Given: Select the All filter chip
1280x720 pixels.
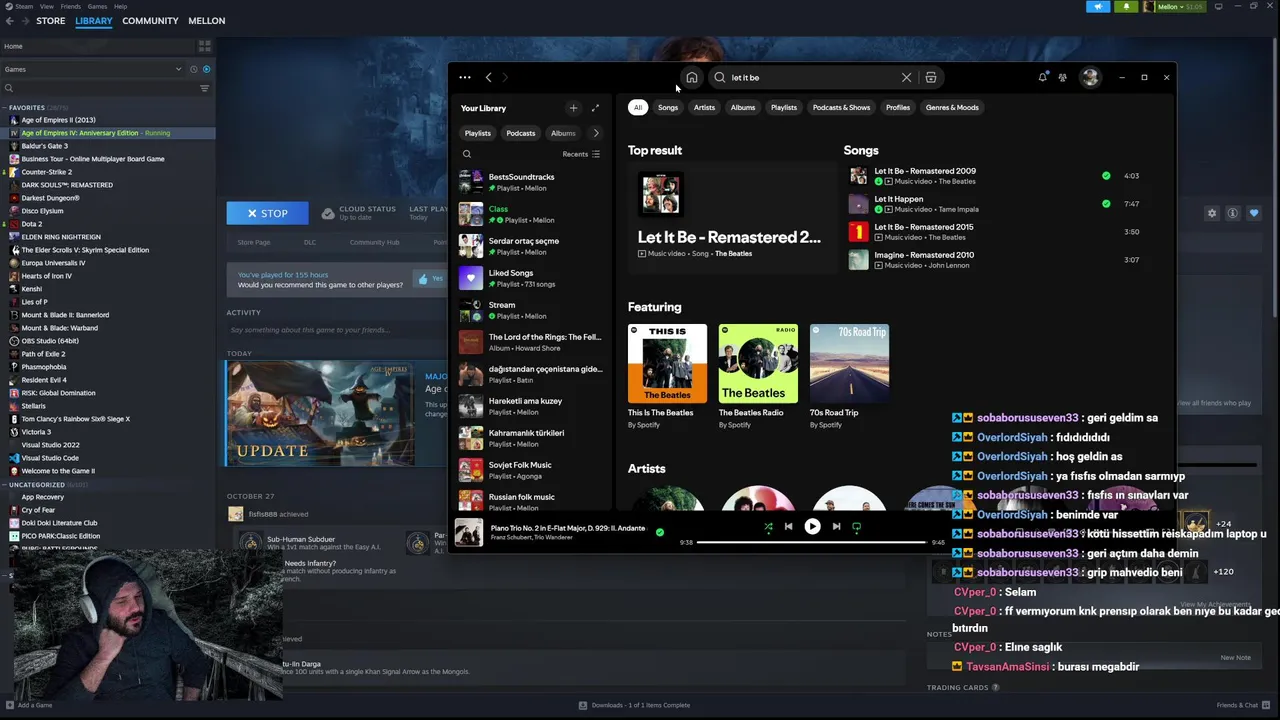Looking at the screenshot, I should [x=637, y=107].
